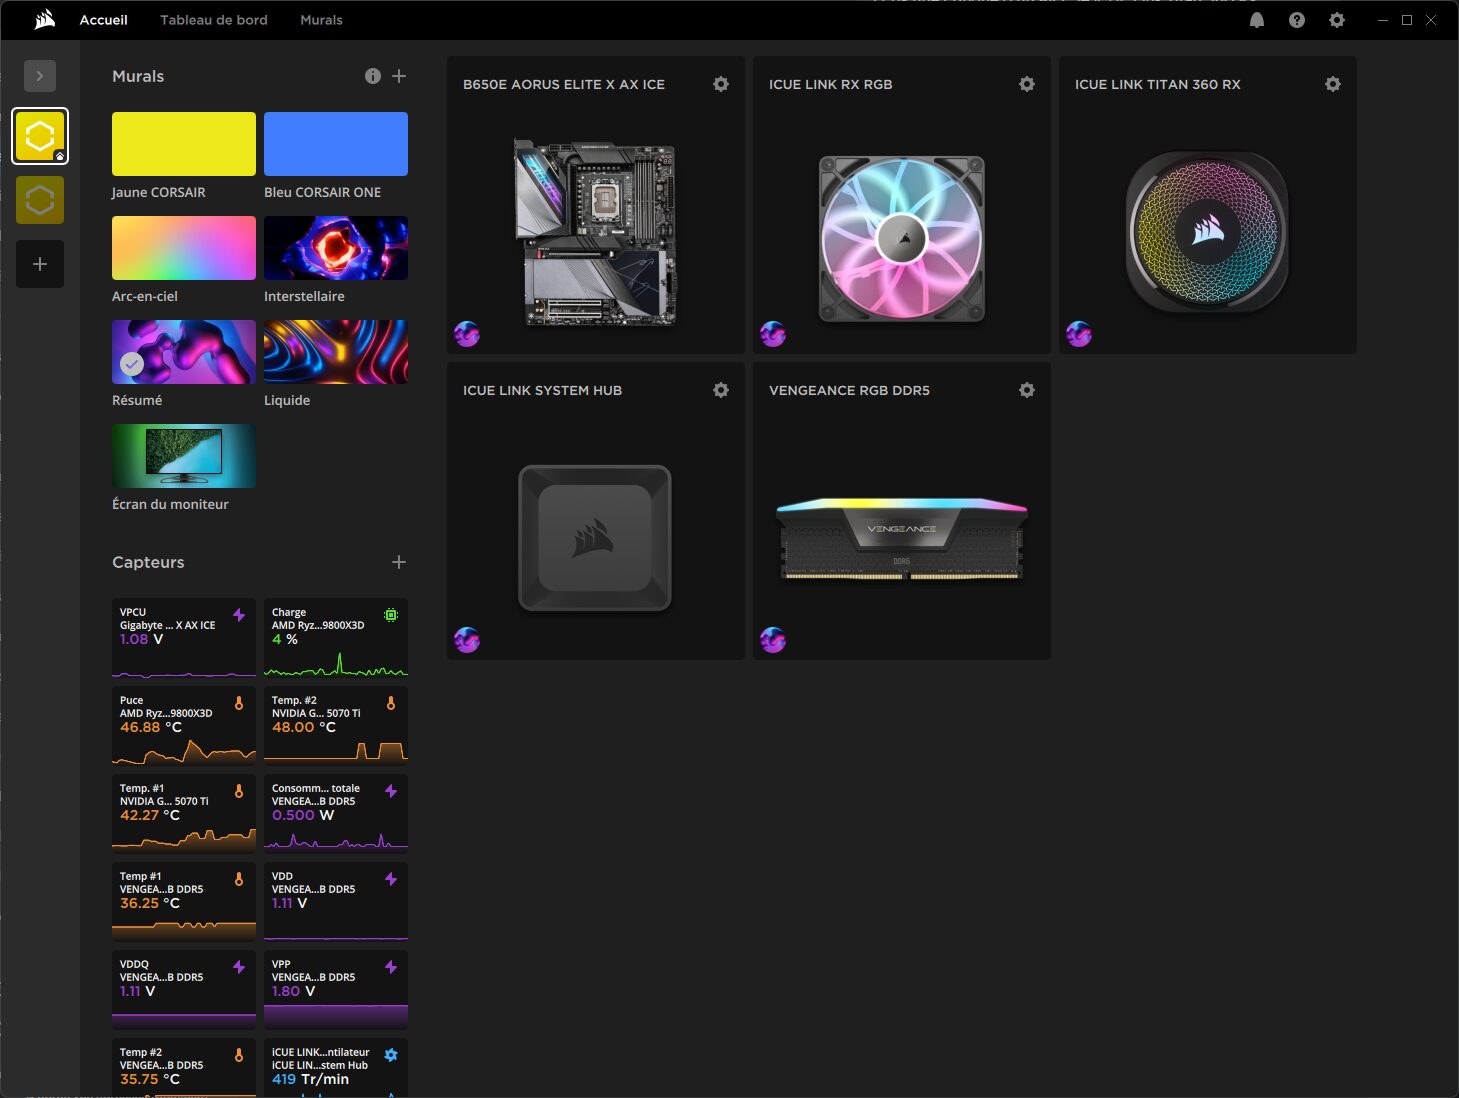The height and width of the screenshot is (1098, 1459).
Task: Open the Tableau de bord tab
Action: 214,20
